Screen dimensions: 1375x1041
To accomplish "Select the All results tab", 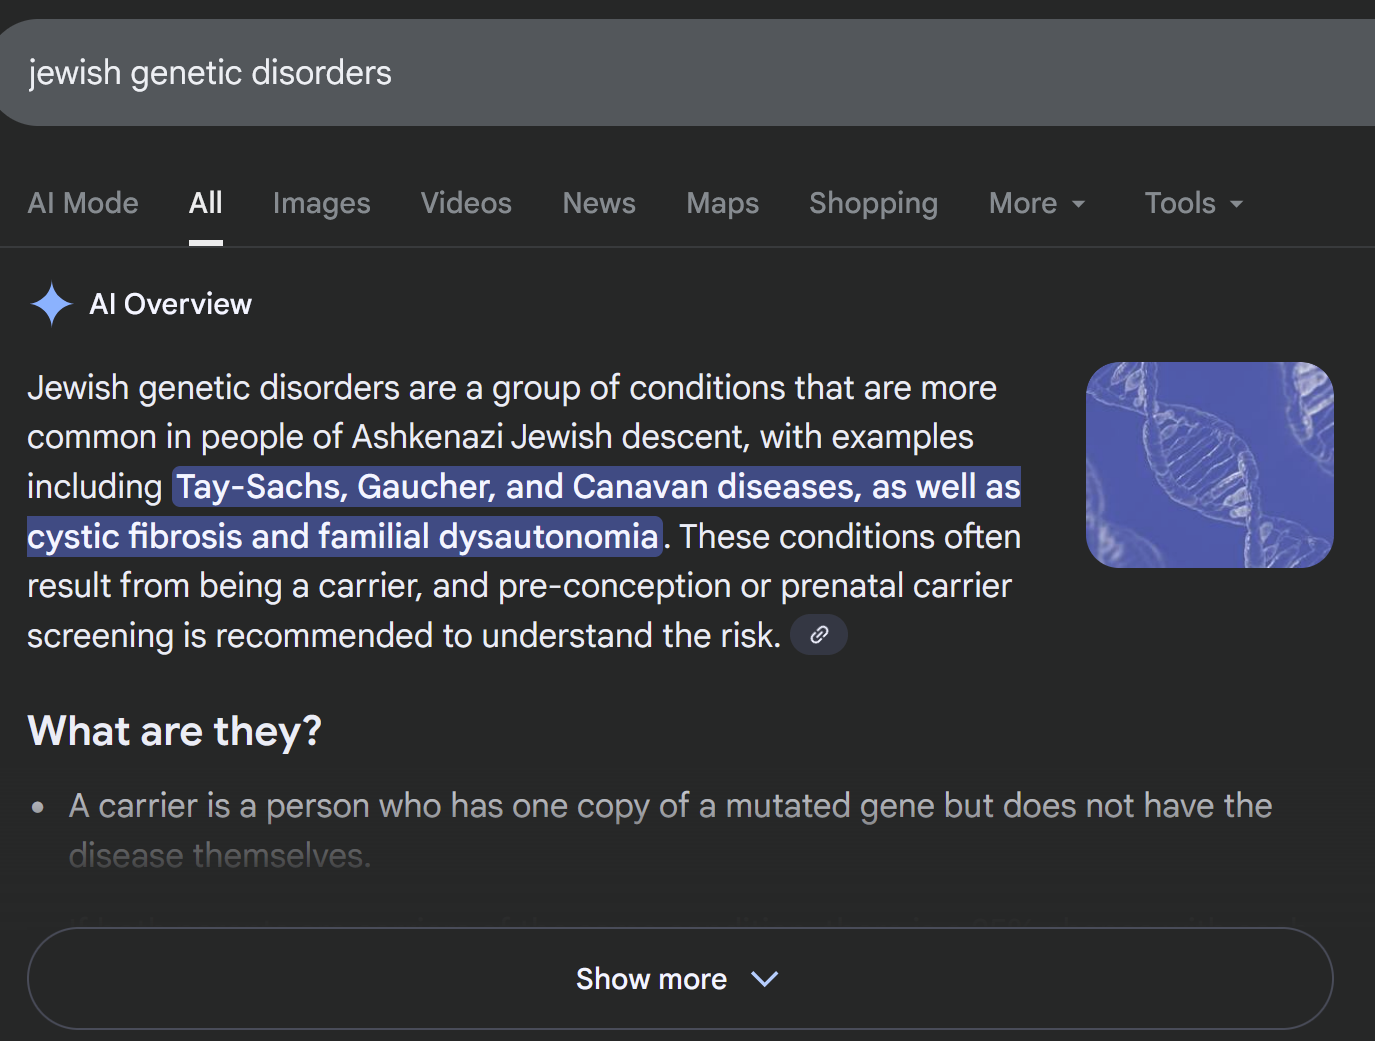I will click(x=205, y=203).
